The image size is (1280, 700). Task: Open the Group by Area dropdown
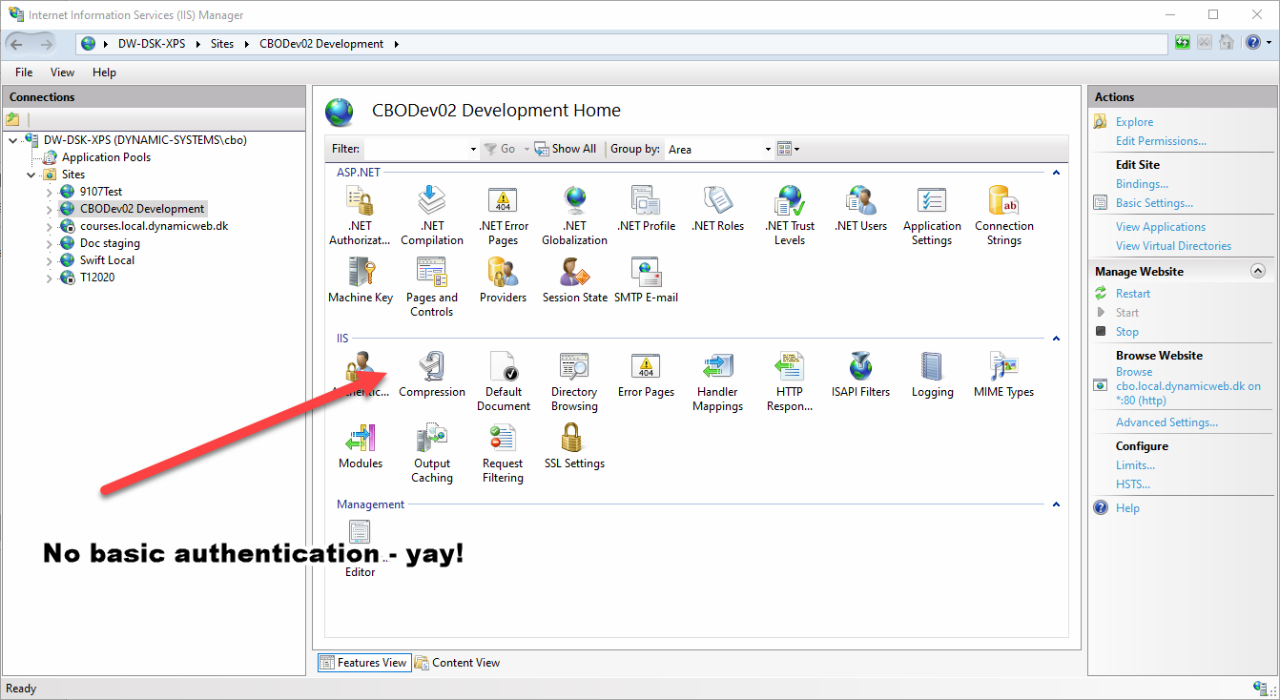720,149
